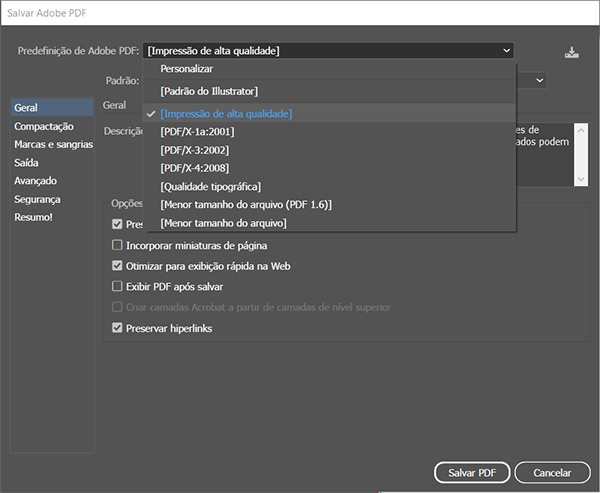Choose Personalizar from preset list
The image size is (600, 493).
(187, 70)
